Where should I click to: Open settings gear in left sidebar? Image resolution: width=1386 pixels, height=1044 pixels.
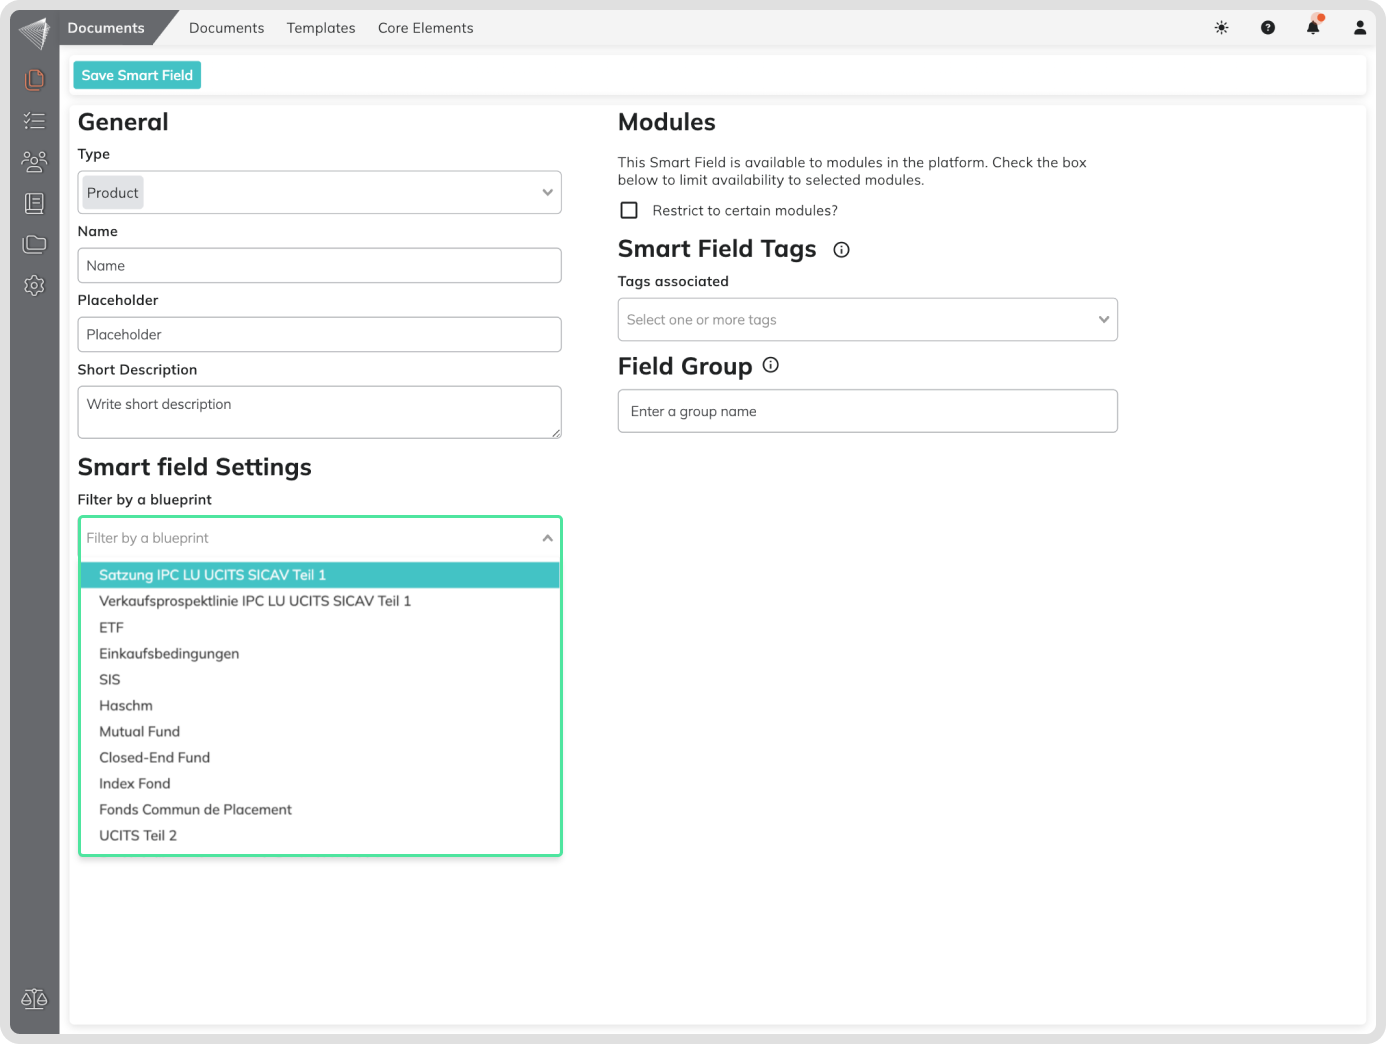tap(34, 286)
